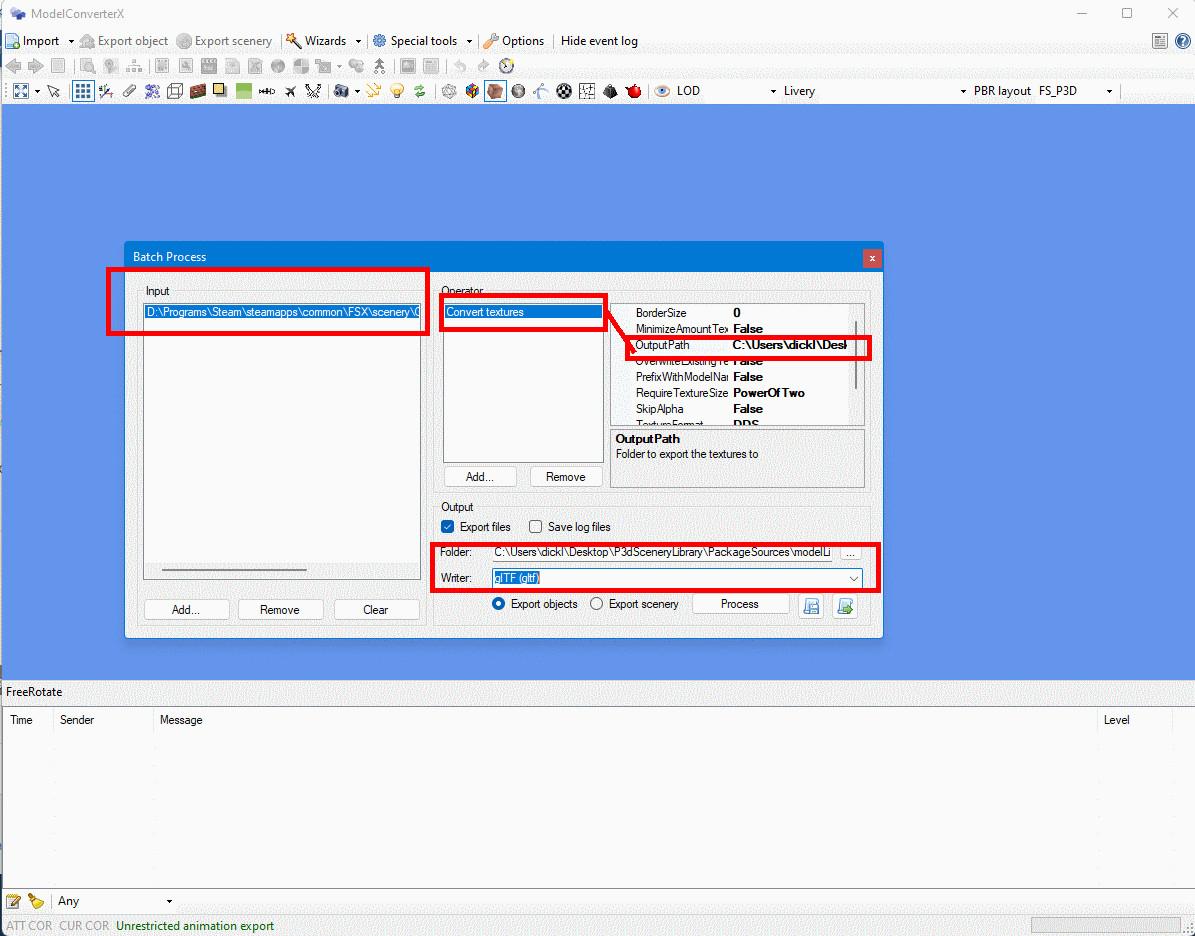Image resolution: width=1195 pixels, height=936 pixels.
Task: Select the Export scenery radio button
Action: tap(597, 604)
